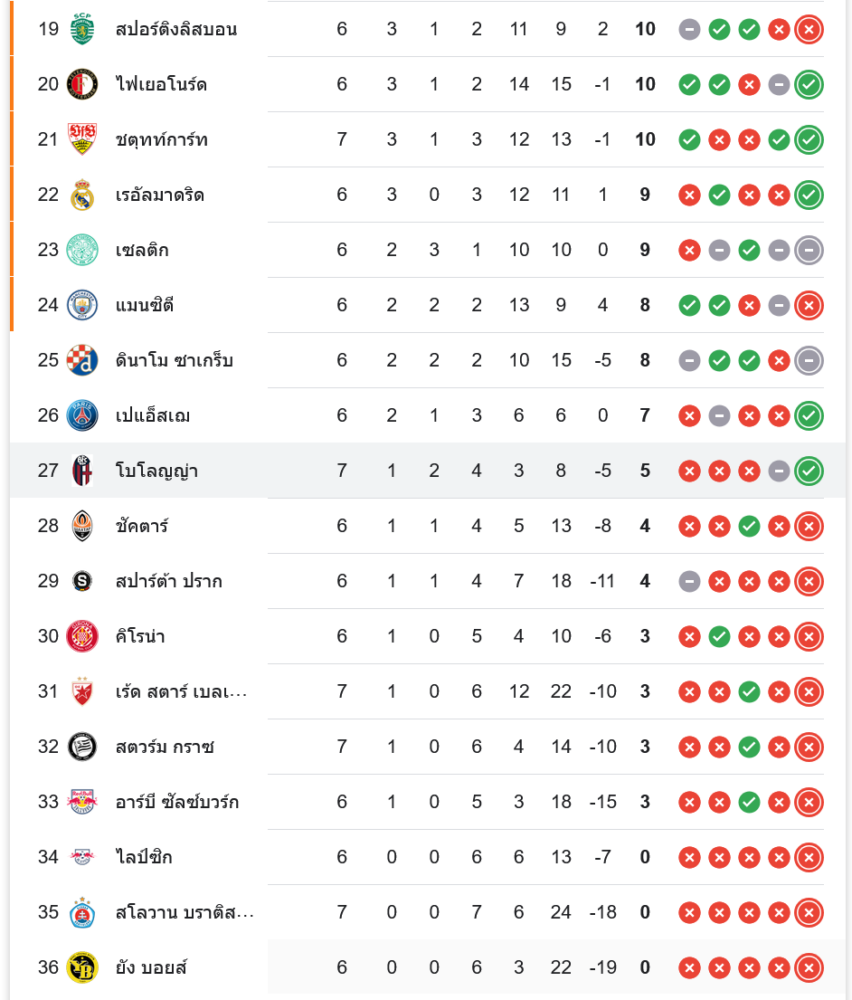
Task: Click the Manchester City crest
Action: pyautogui.click(x=82, y=304)
